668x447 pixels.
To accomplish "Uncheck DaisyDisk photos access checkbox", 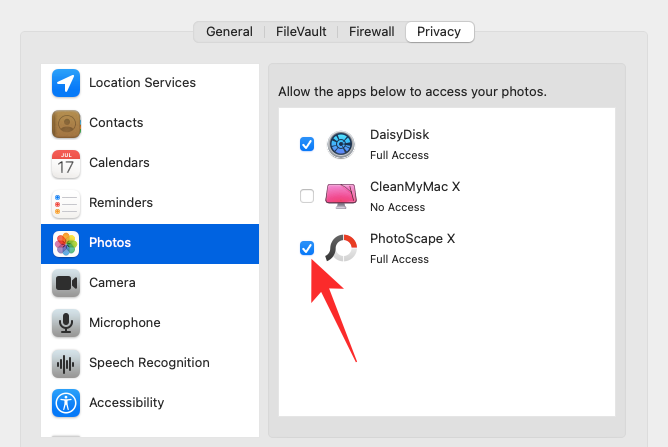I will point(307,144).
